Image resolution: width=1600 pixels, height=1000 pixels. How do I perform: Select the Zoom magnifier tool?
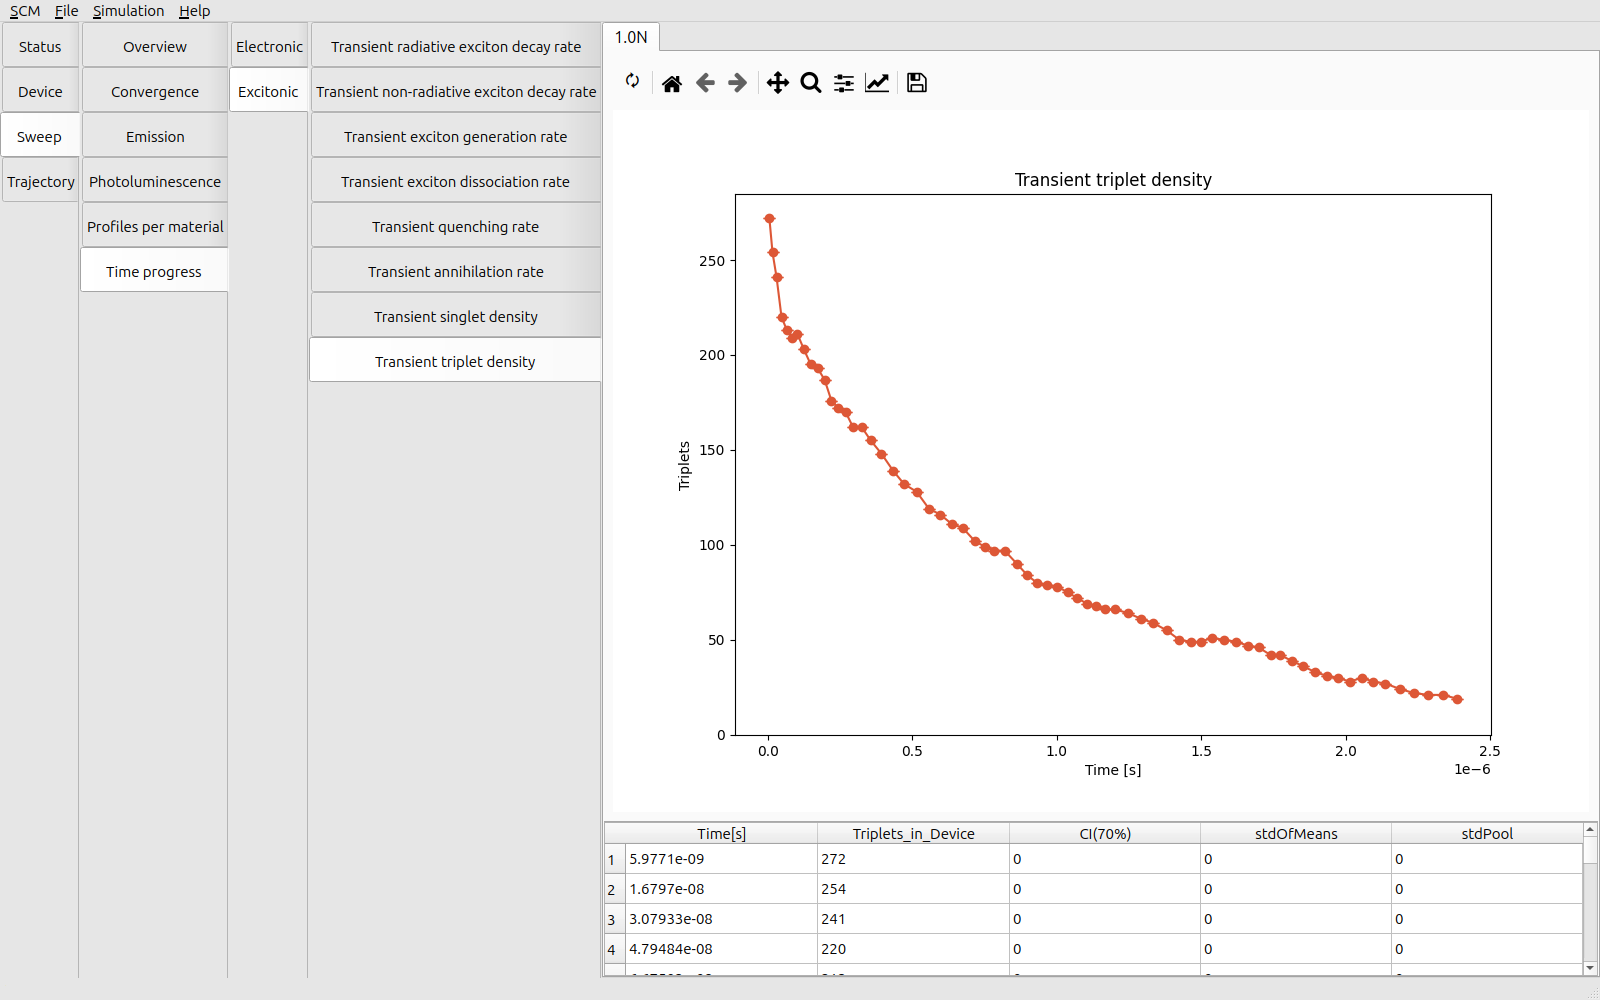[811, 83]
